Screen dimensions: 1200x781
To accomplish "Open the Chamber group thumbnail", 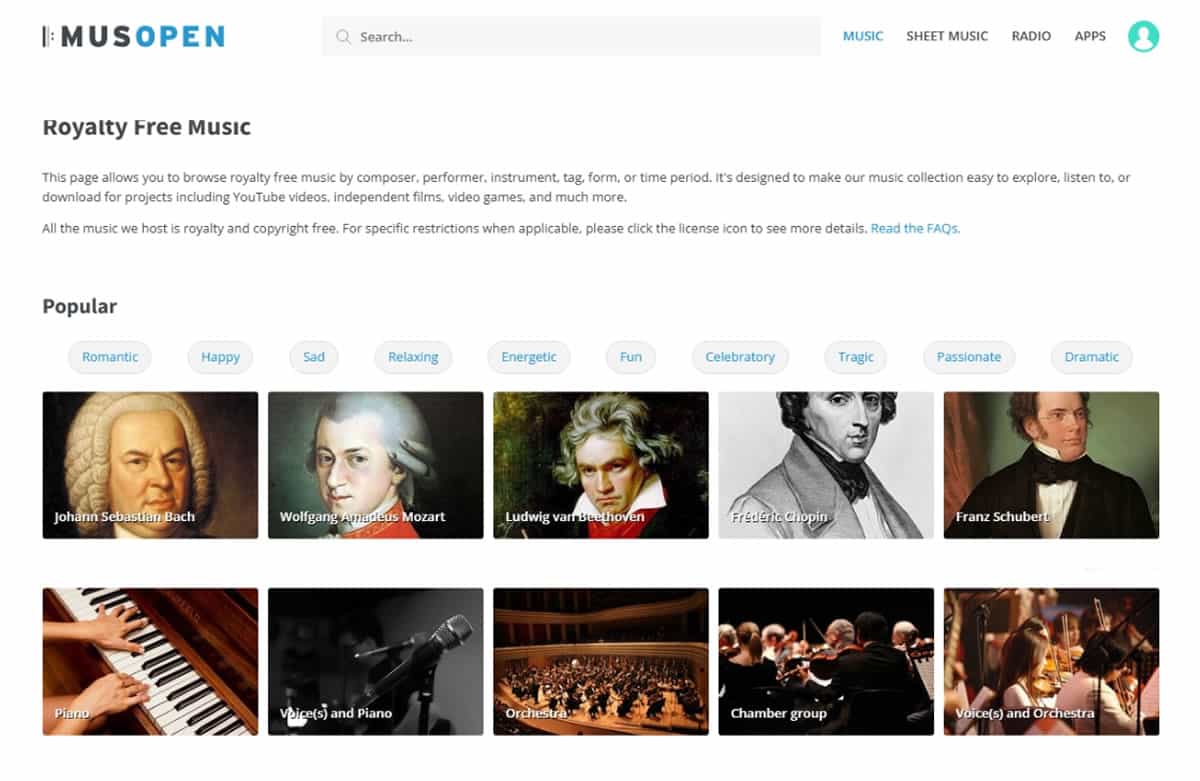I will tap(826, 661).
